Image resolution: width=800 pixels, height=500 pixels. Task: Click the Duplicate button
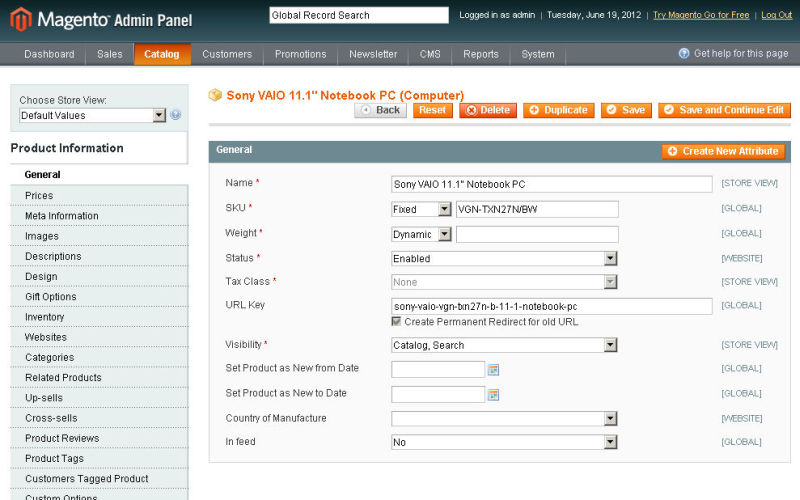559,110
